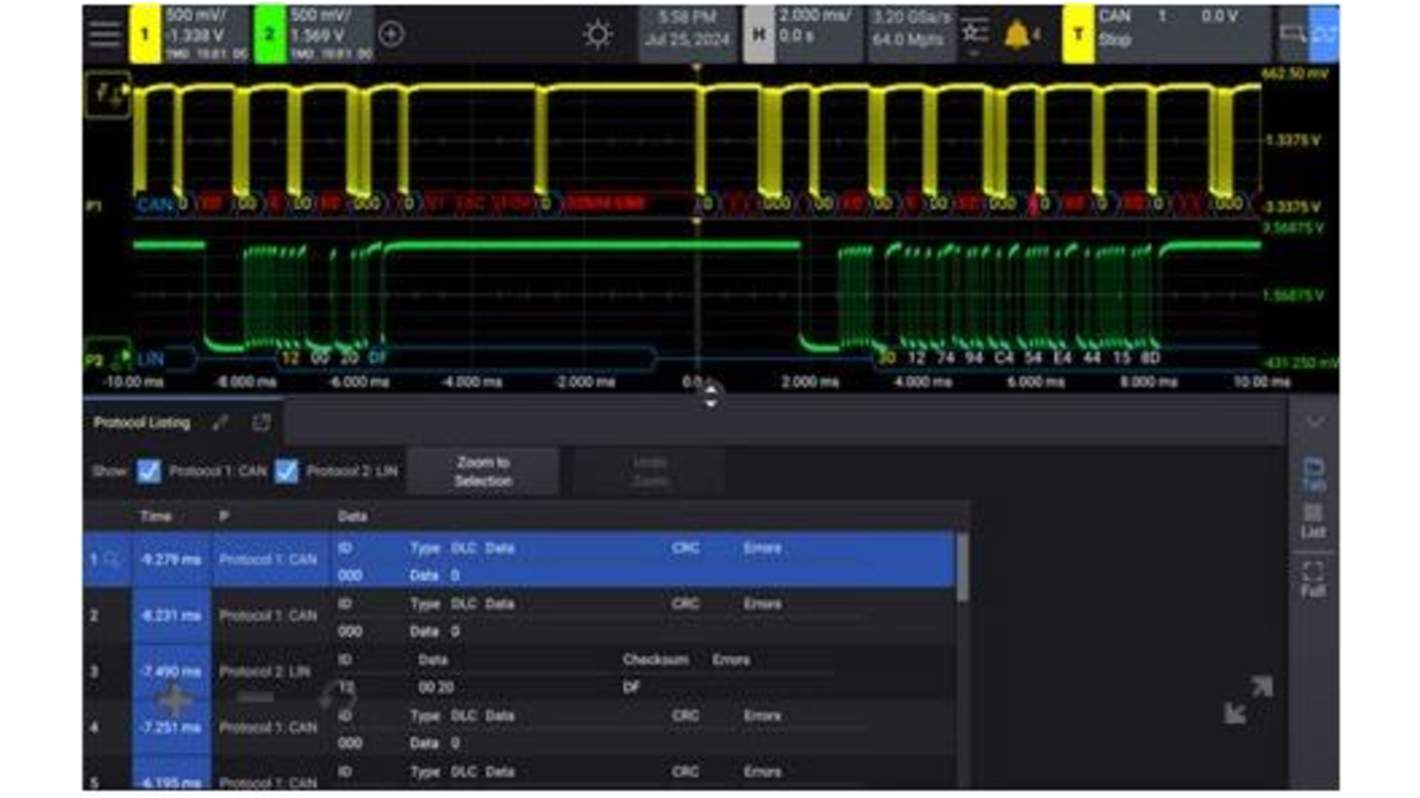Click the Zoom to Selection button
The width and height of the screenshot is (1420, 798).
coord(483,471)
